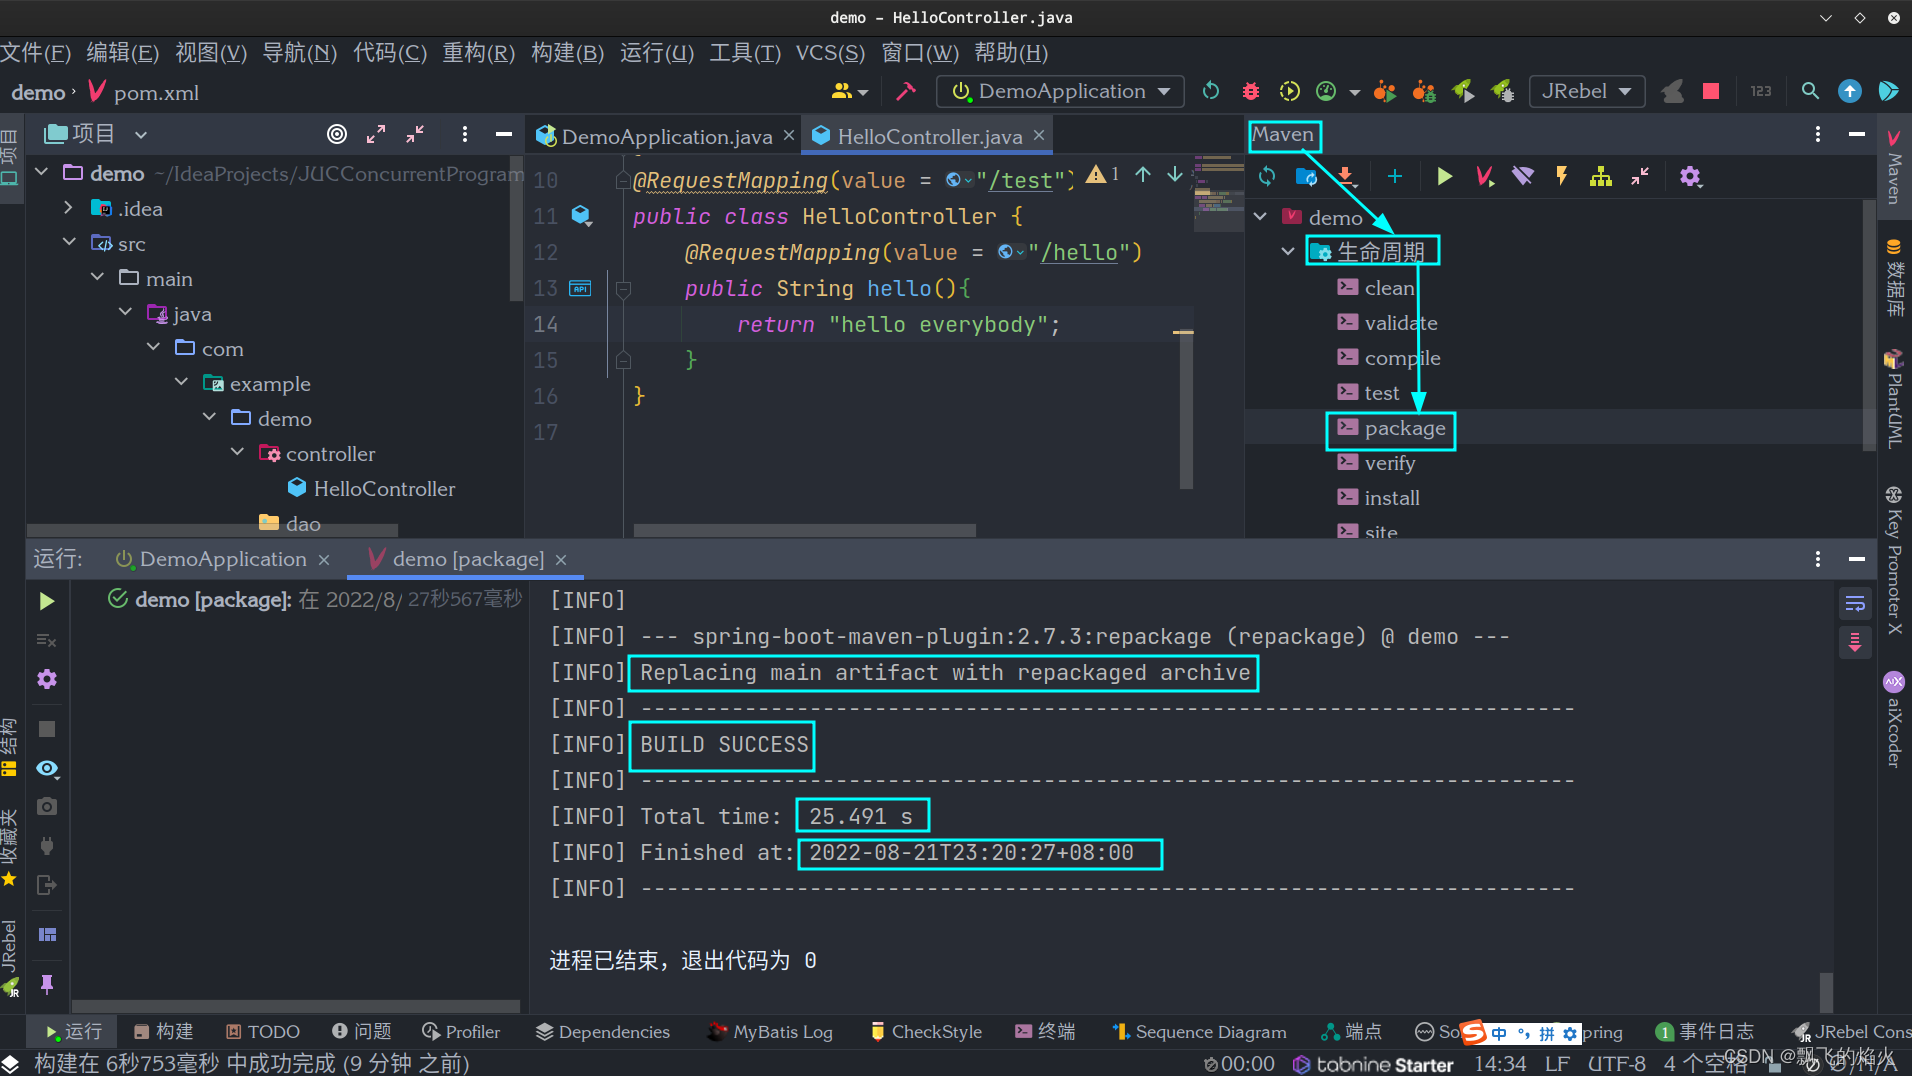This screenshot has width=1912, height=1076.
Task: Collapse the controller package node
Action: 237,453
